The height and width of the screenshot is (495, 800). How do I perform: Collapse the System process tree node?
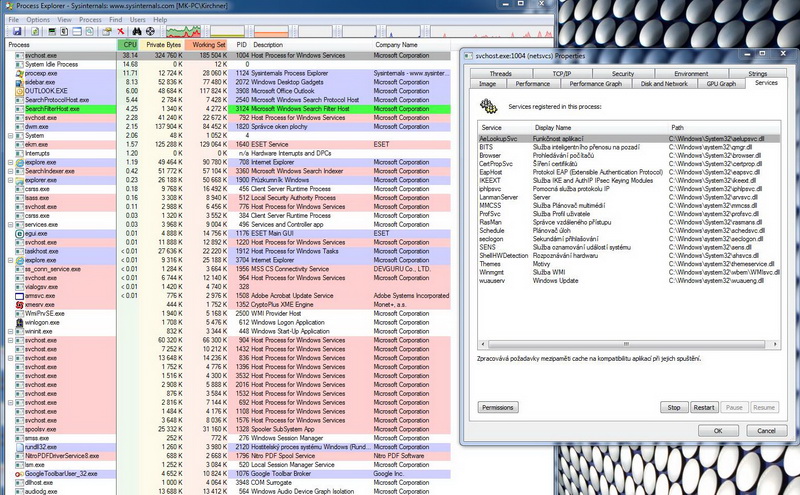(10, 136)
